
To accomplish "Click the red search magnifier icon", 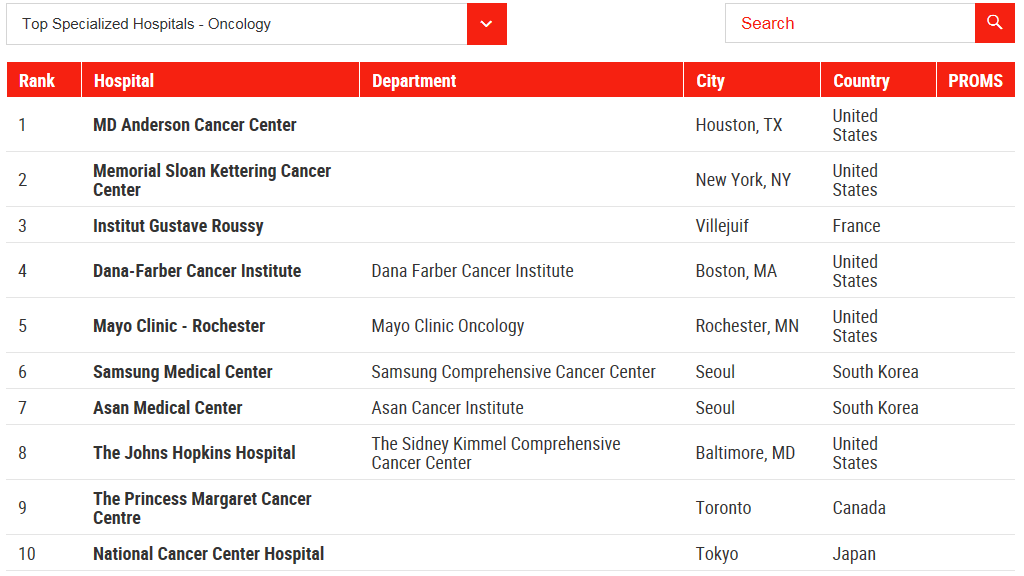I will click(994, 23).
